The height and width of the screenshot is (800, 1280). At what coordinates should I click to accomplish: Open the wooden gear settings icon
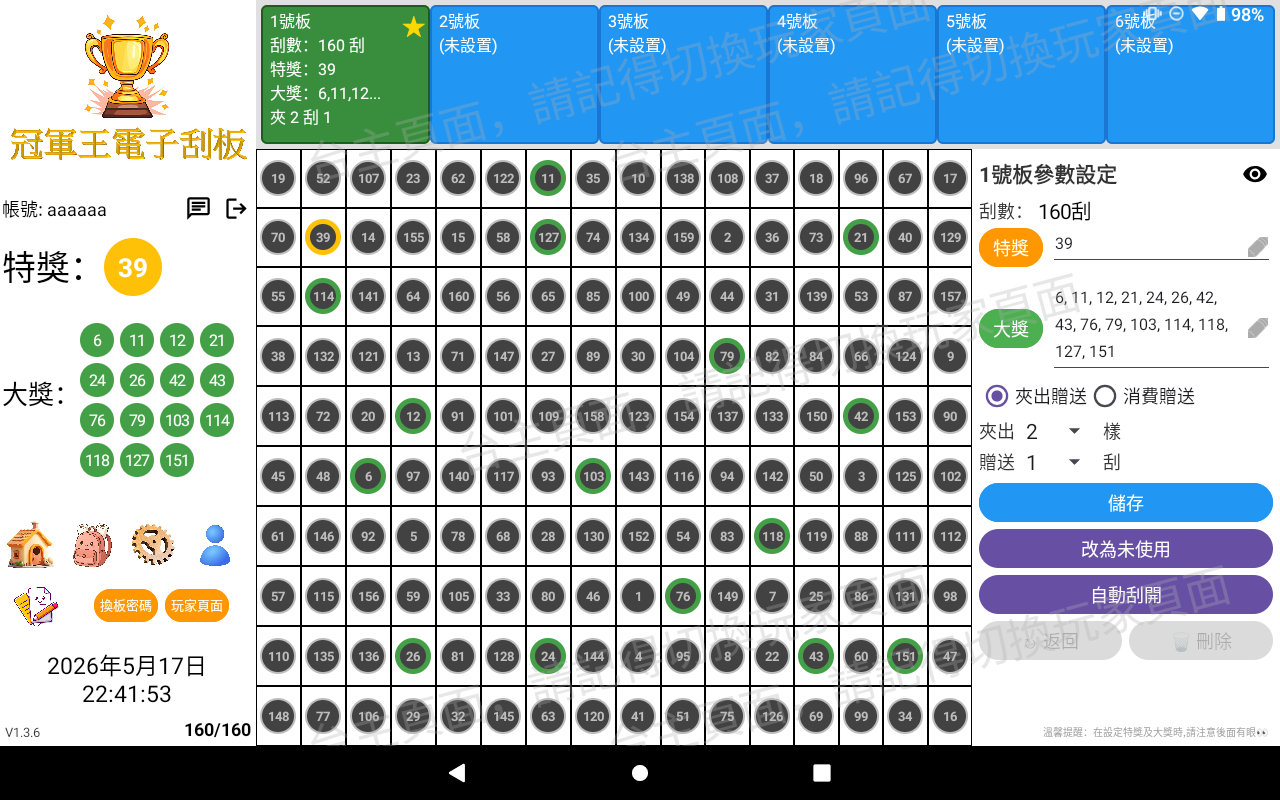click(x=153, y=545)
